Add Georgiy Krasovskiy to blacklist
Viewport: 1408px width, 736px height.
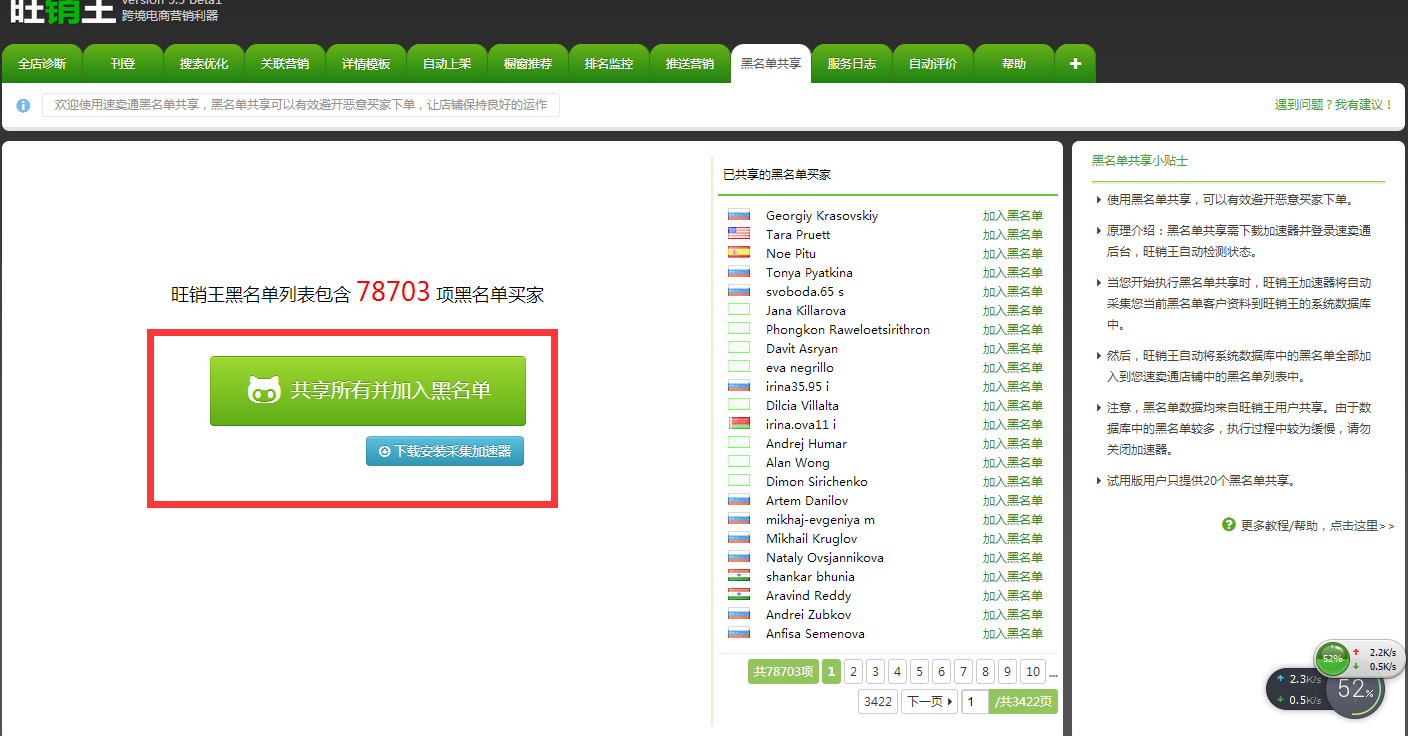(x=1012, y=215)
